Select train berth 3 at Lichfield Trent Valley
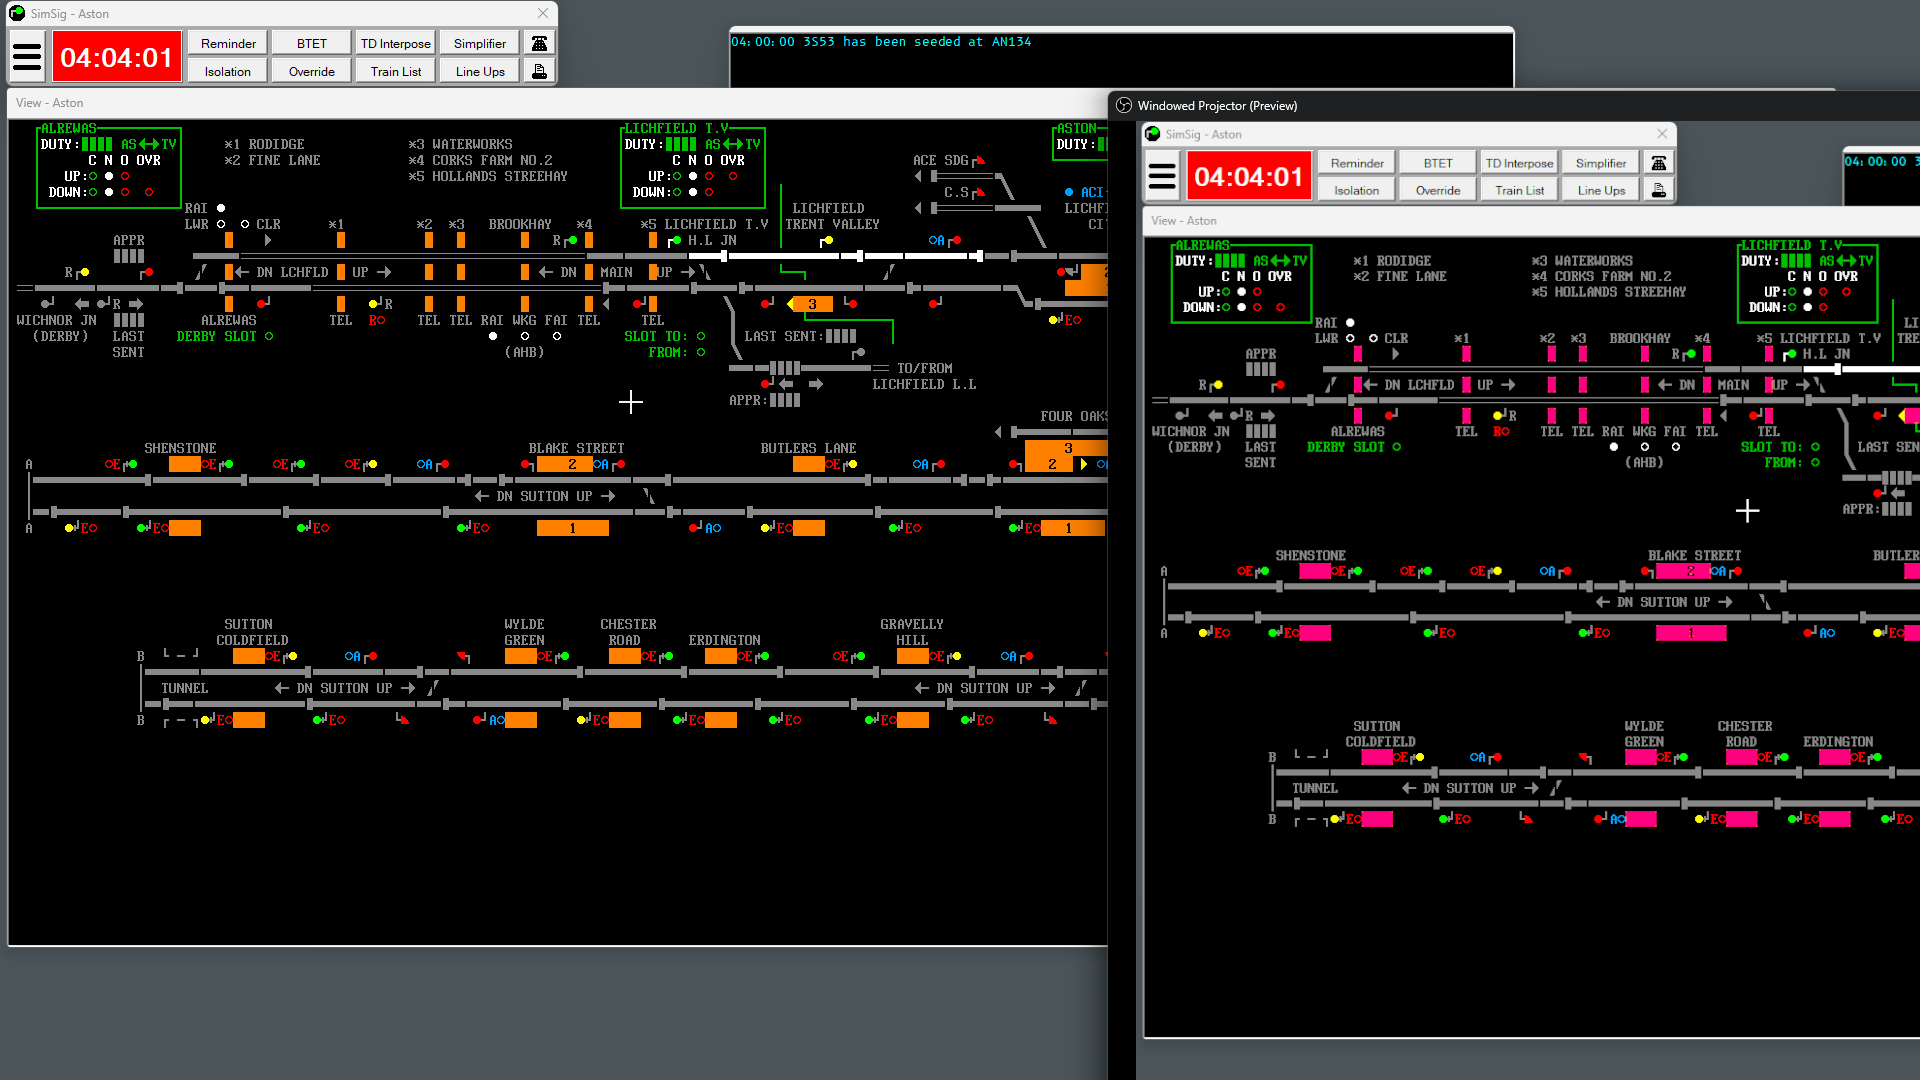This screenshot has height=1080, width=1920. pos(812,304)
